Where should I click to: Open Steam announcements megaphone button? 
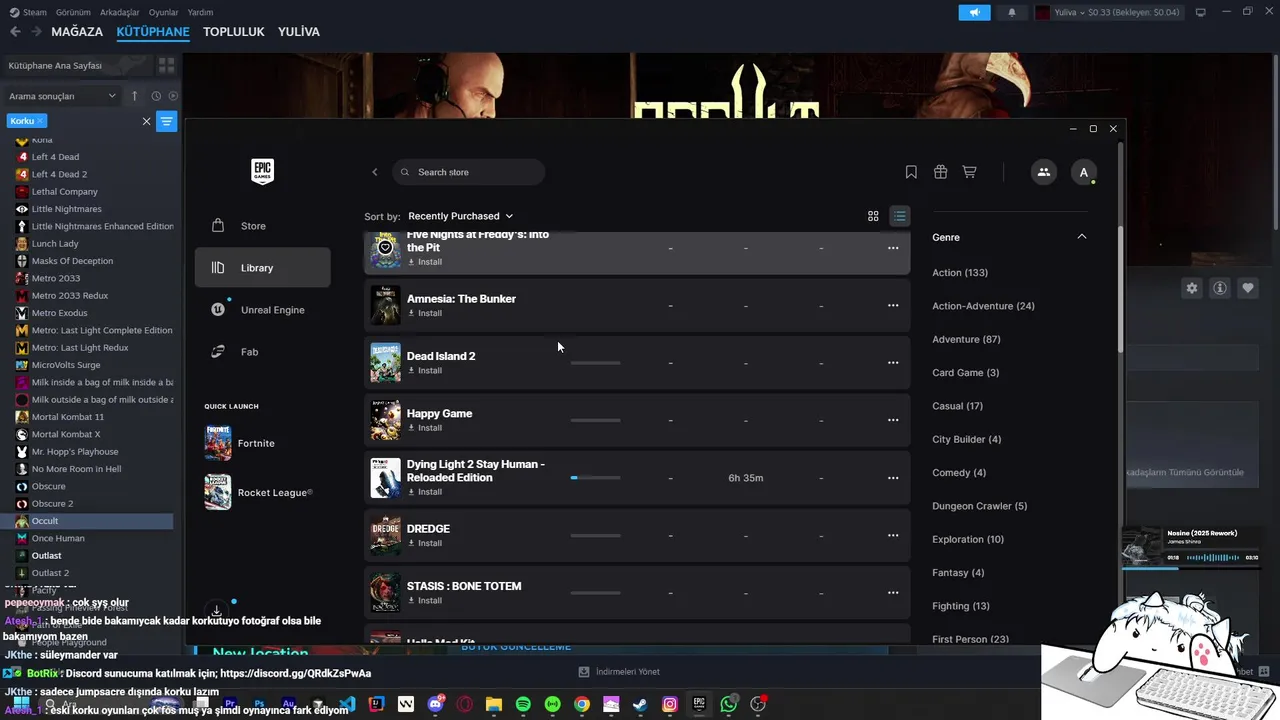pos(974,12)
